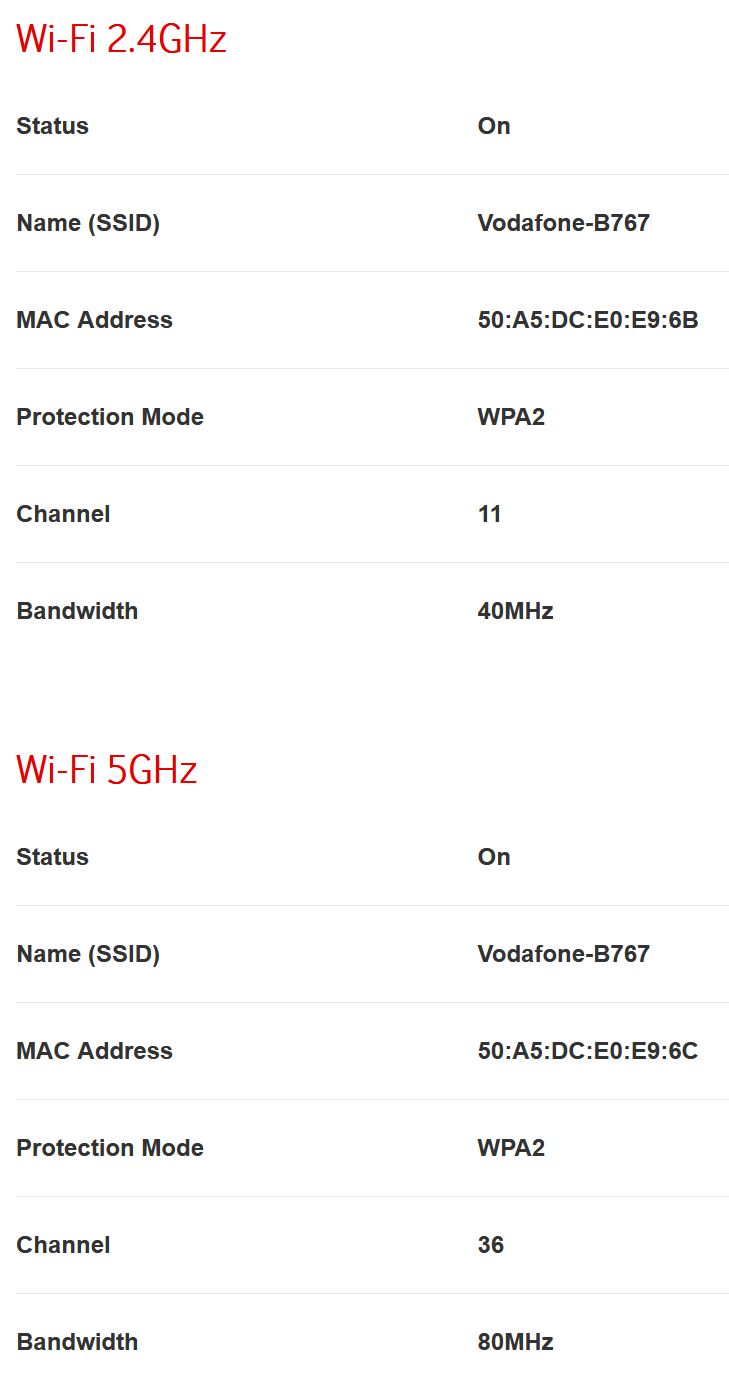Click the WPA2 value in 5GHz section

point(511,1148)
